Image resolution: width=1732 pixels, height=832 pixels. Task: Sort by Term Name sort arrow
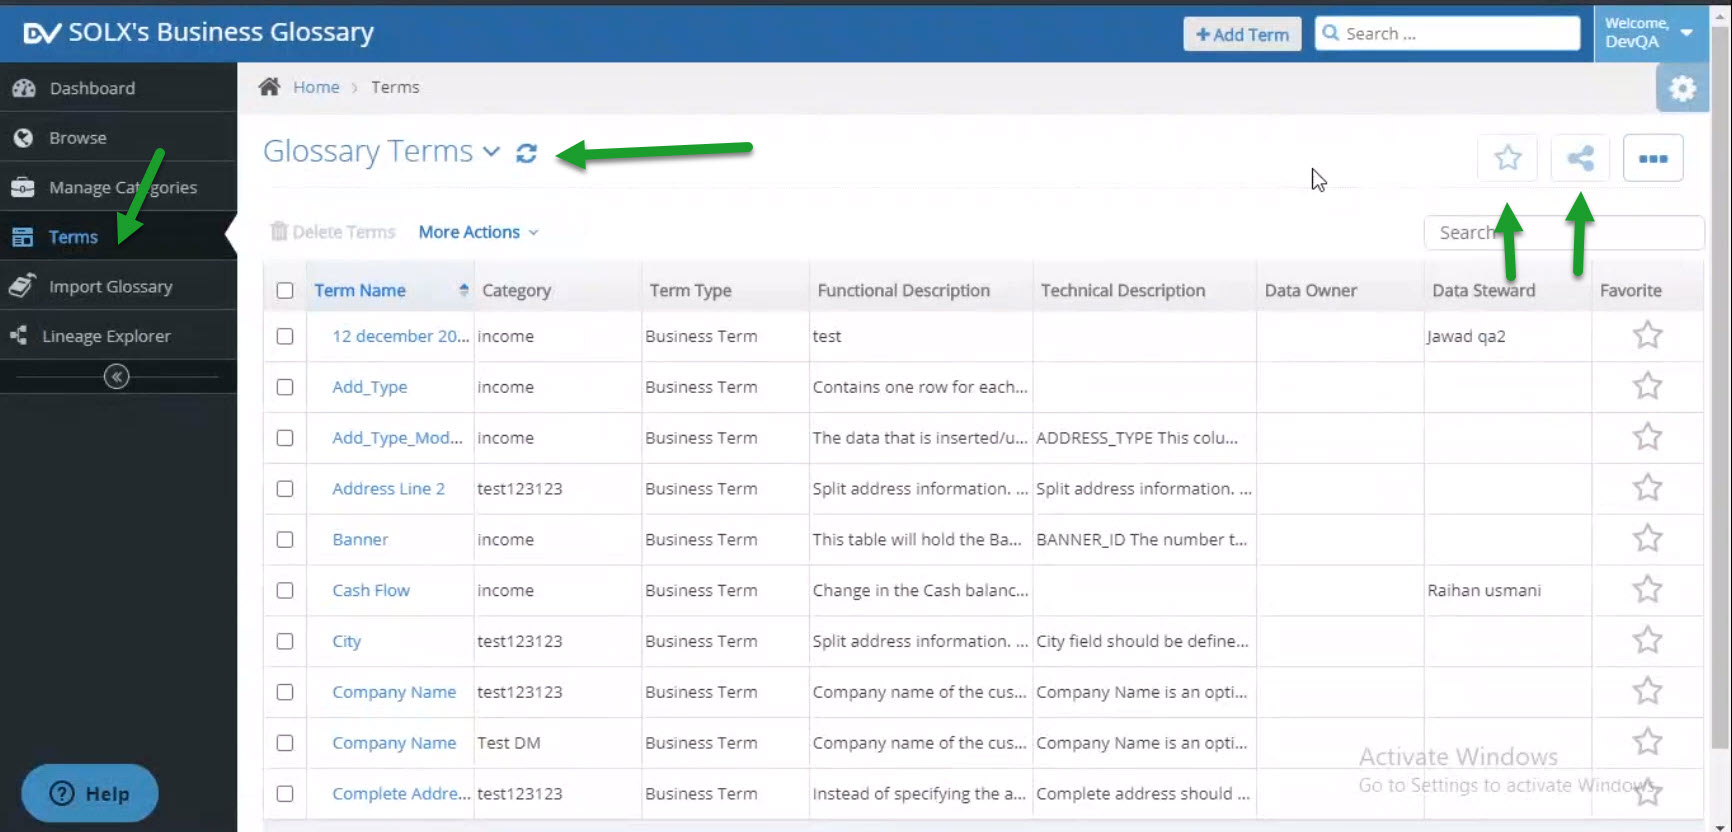[x=463, y=290]
